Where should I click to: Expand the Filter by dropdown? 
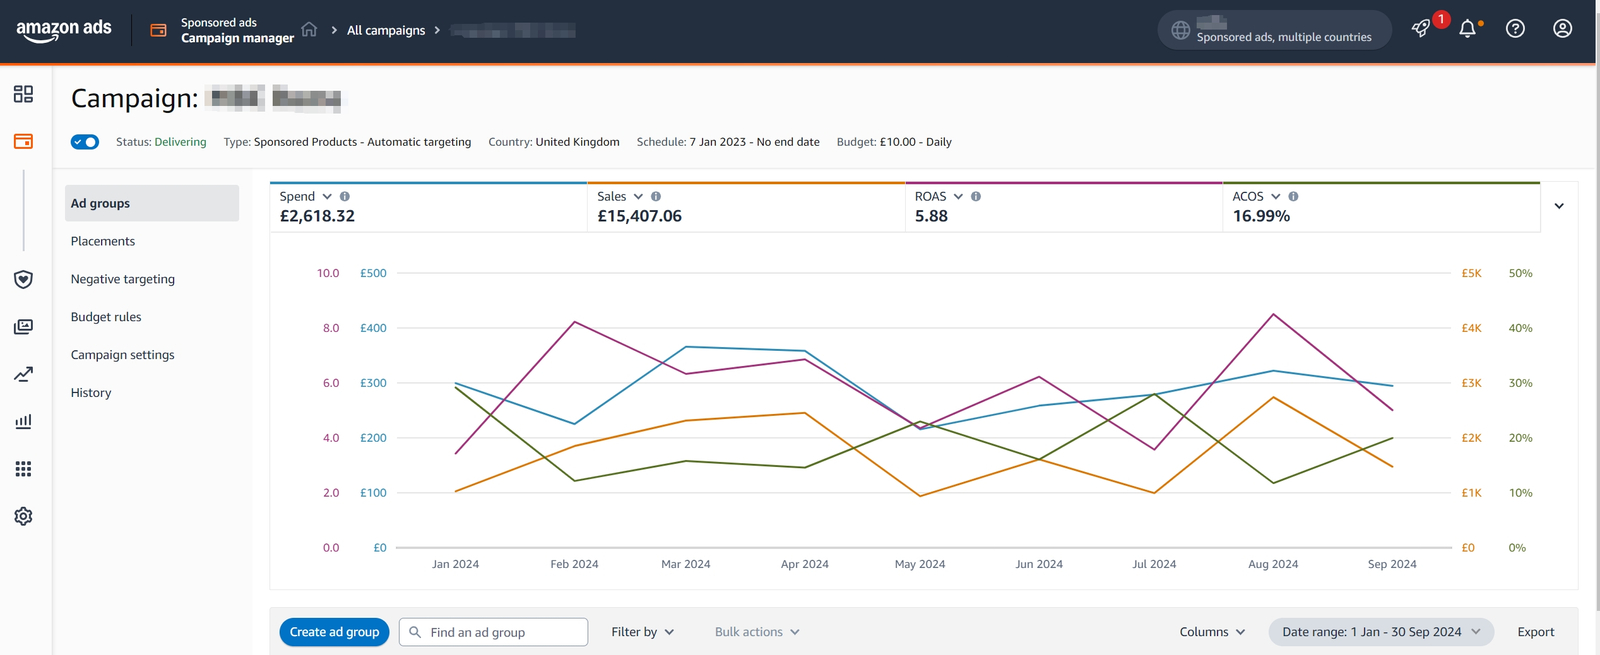(x=642, y=632)
